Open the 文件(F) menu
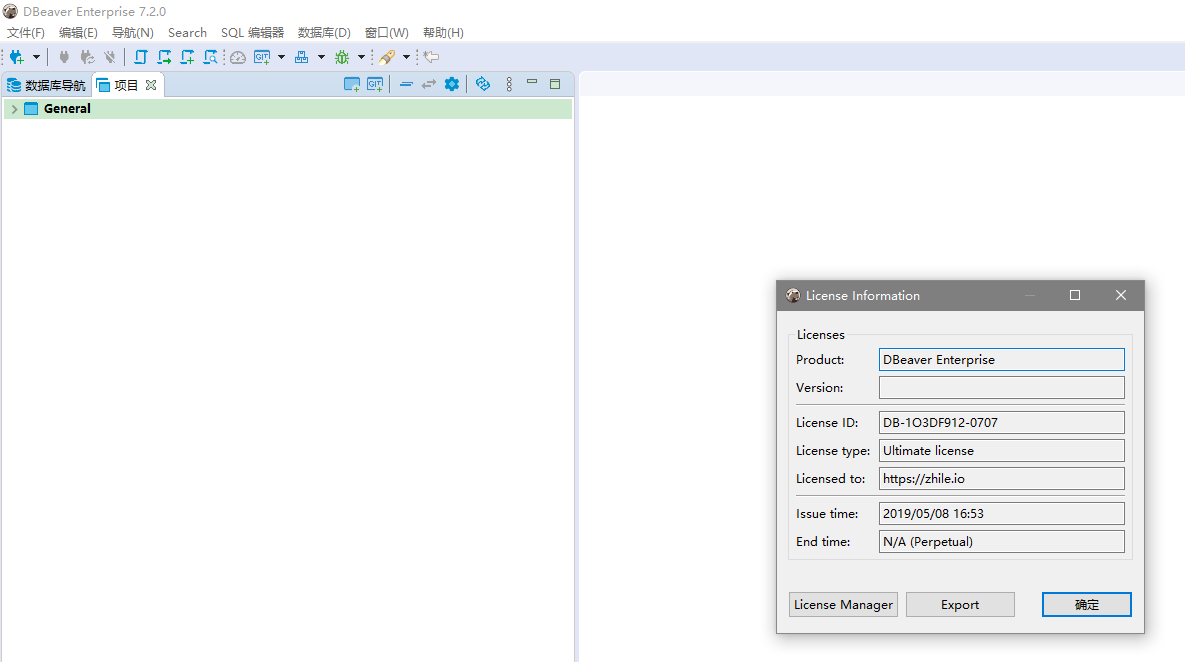 26,32
